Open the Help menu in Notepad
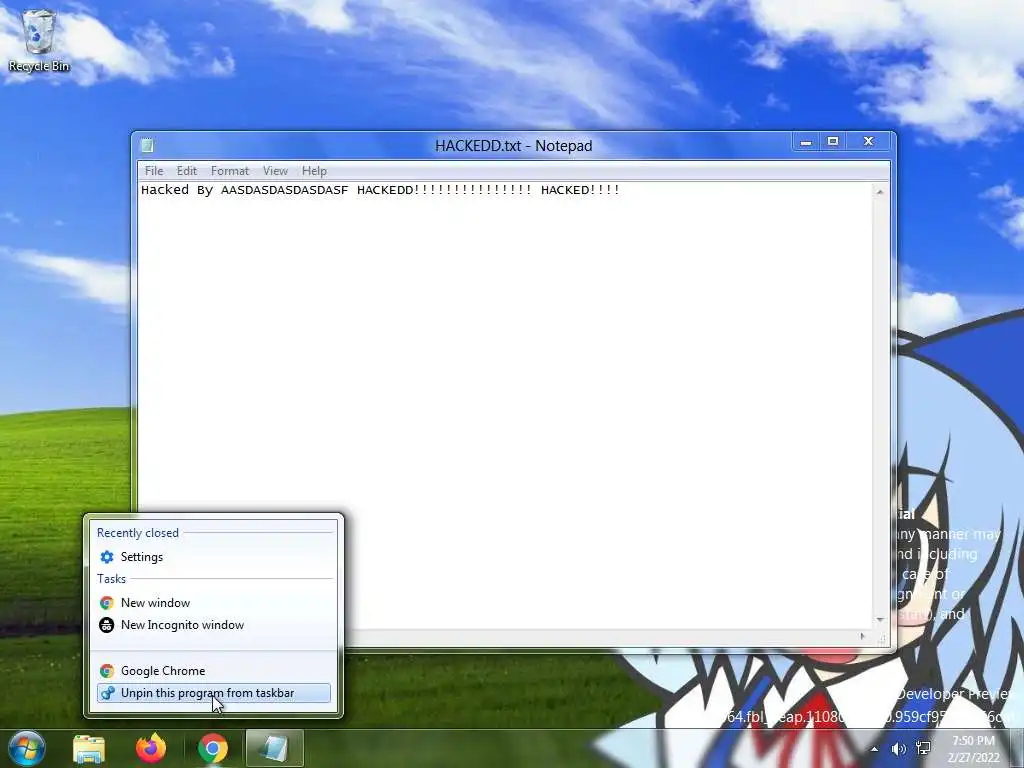The image size is (1024, 768). point(314,171)
